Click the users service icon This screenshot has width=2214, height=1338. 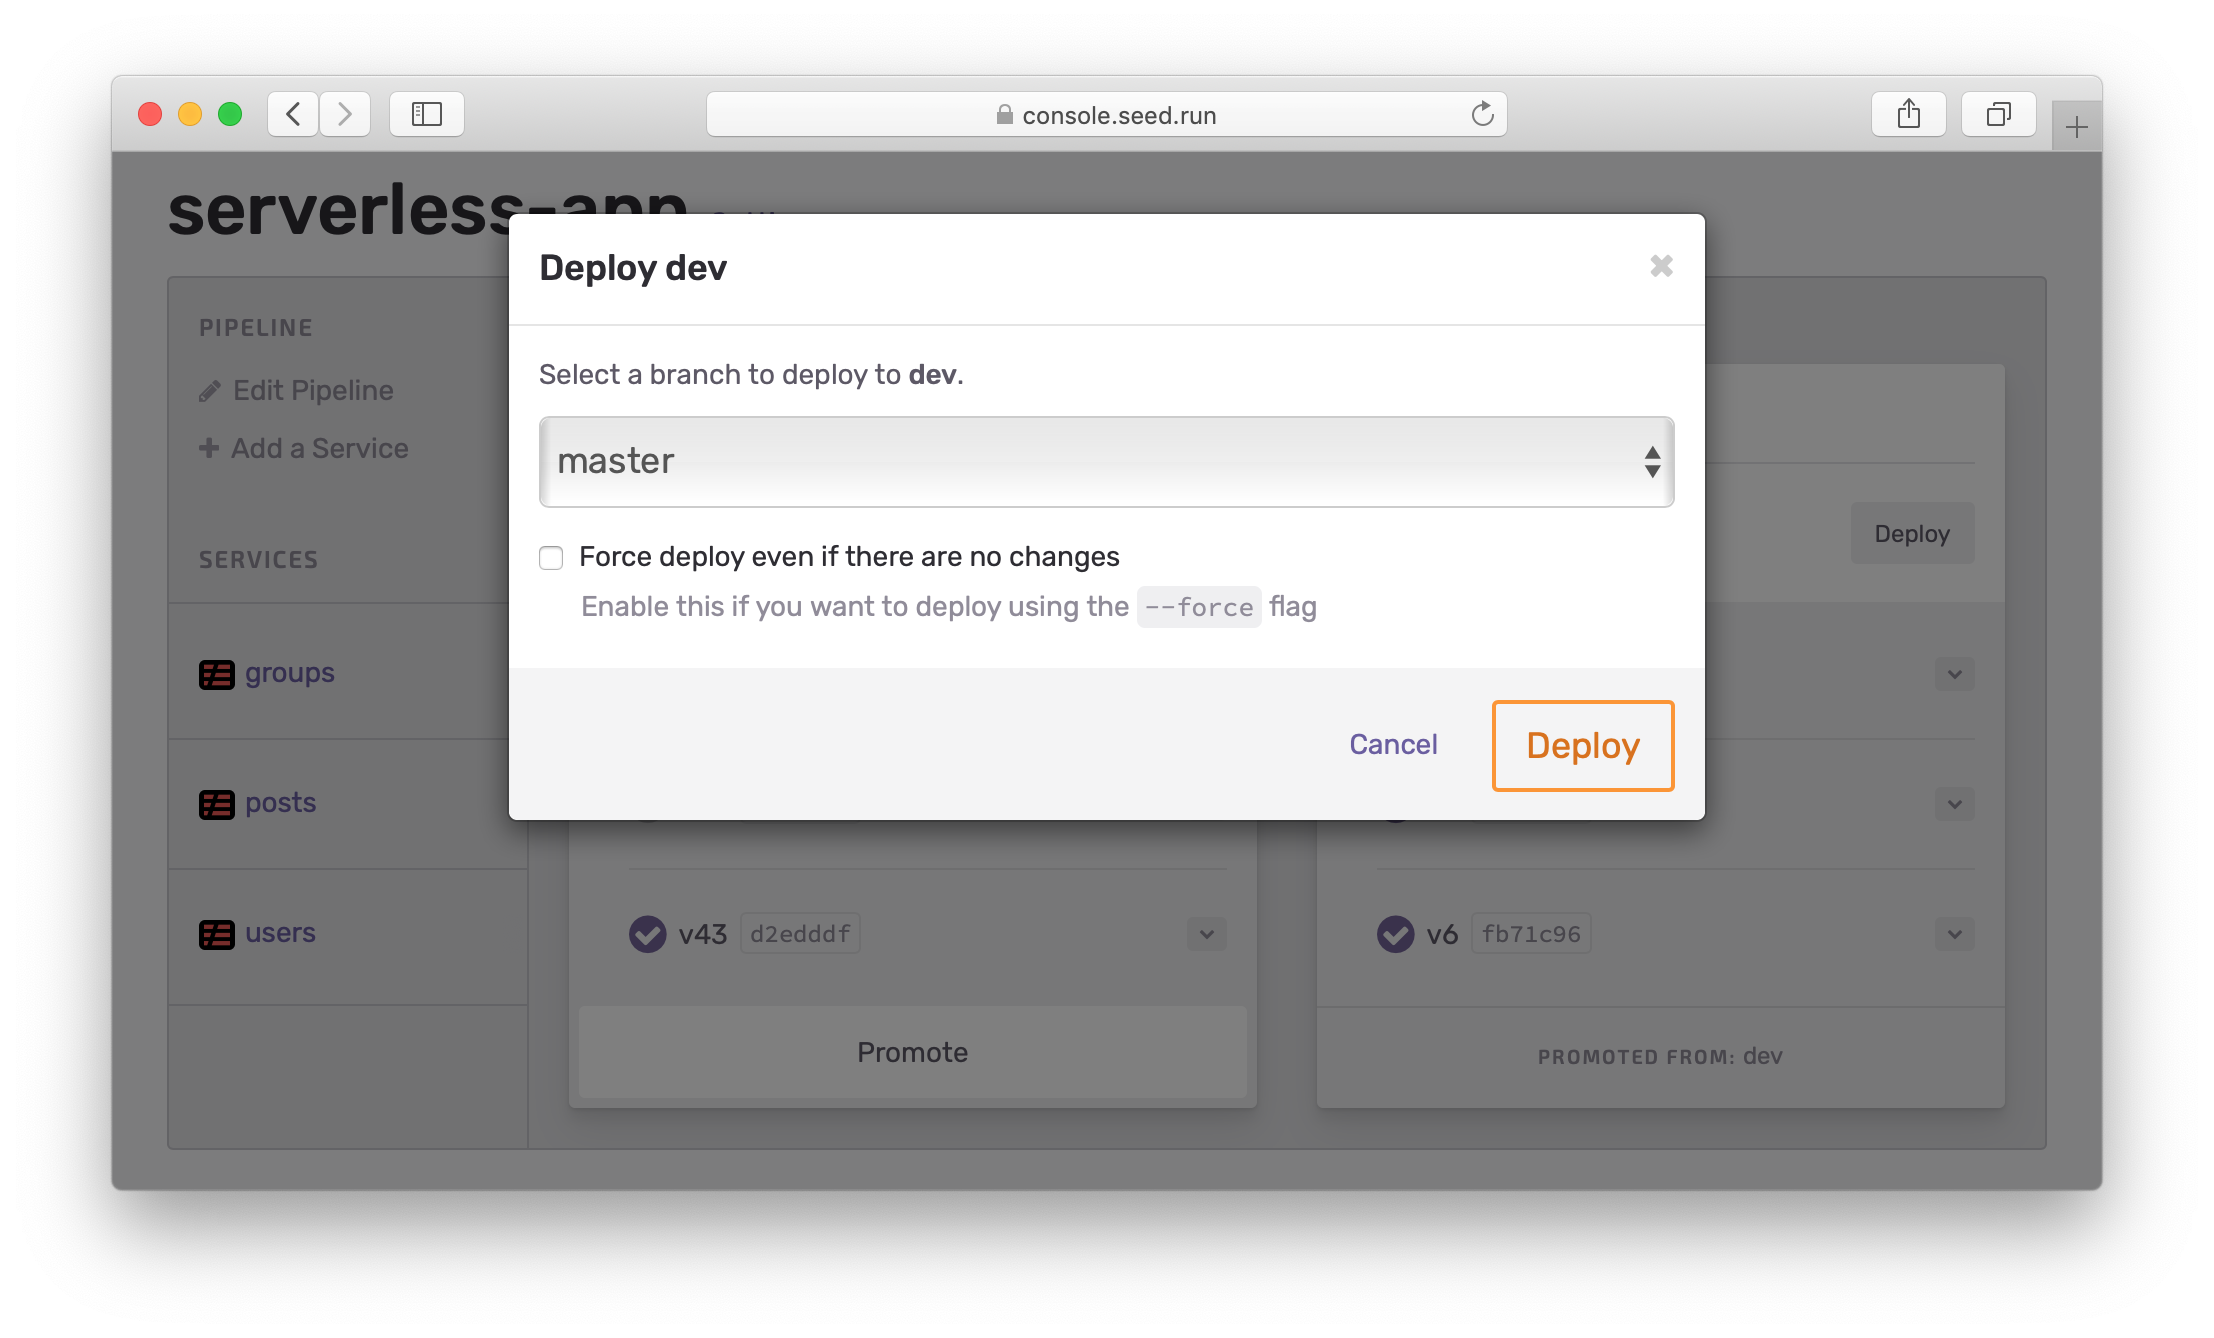point(217,930)
